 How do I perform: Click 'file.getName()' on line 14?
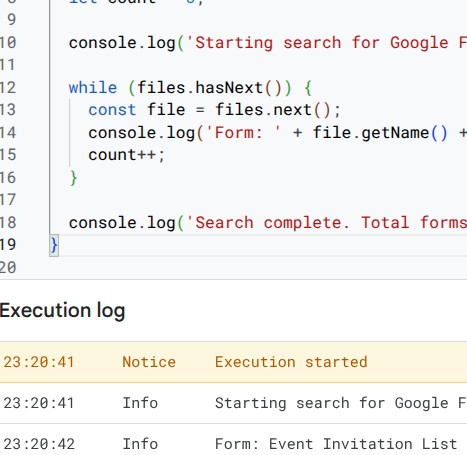(380, 133)
